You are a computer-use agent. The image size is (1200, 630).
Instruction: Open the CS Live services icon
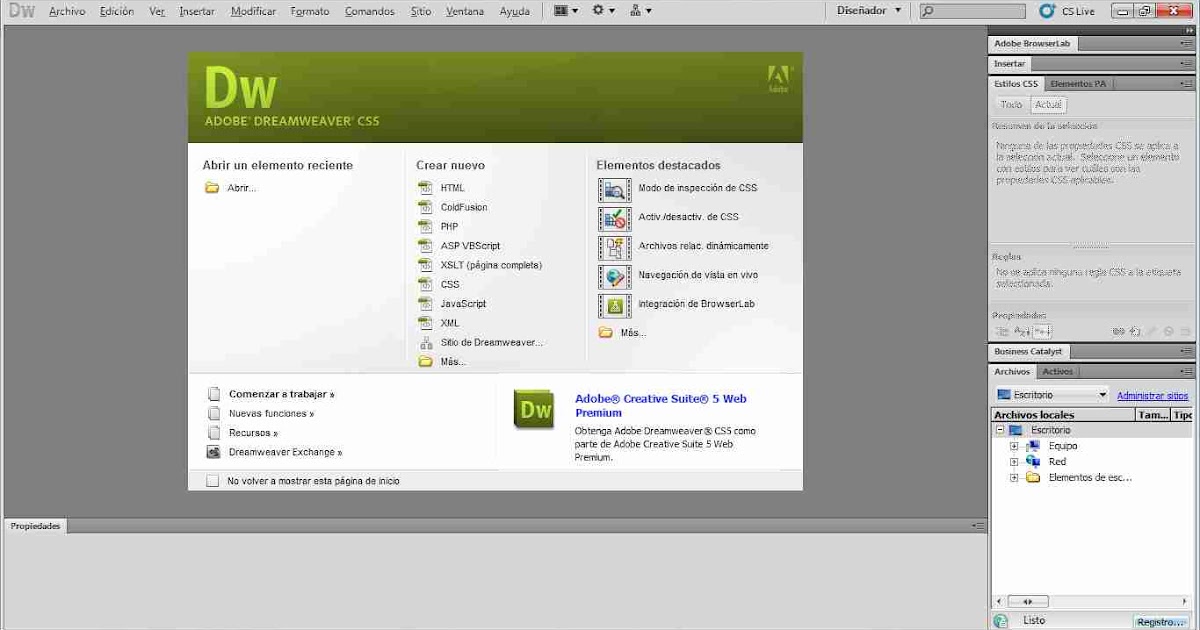pos(1047,11)
